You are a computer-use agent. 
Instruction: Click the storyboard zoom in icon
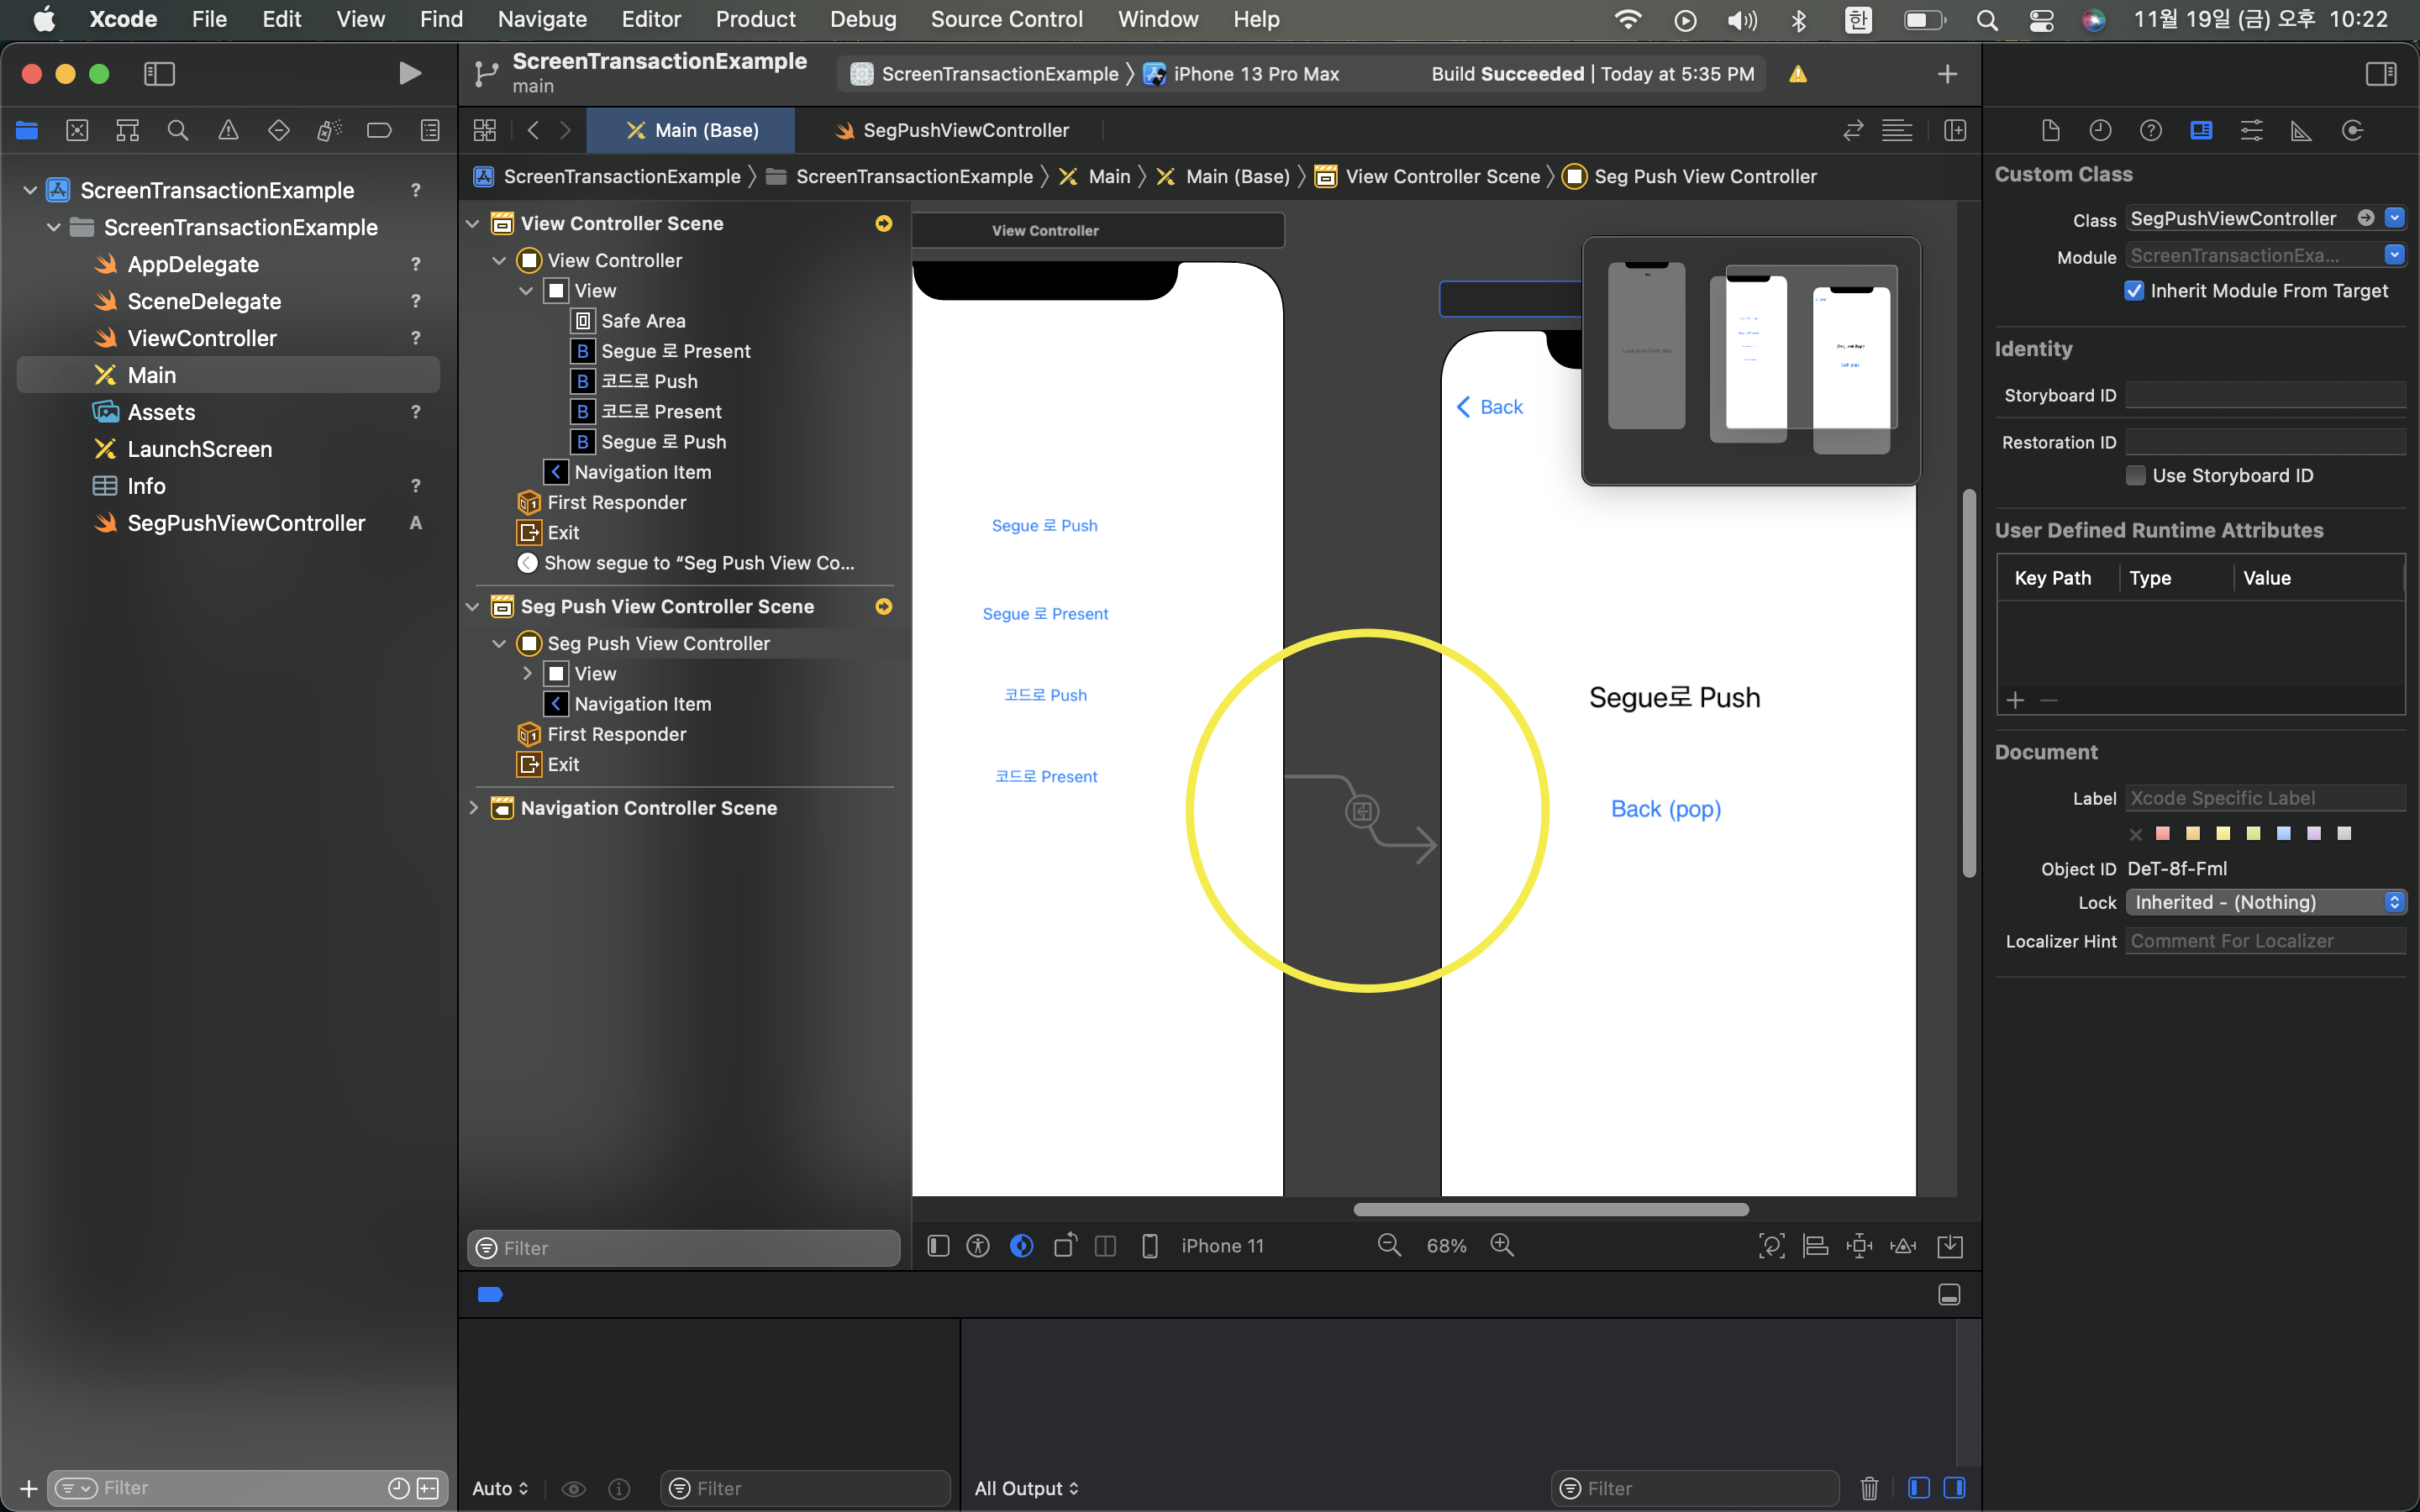1502,1245
